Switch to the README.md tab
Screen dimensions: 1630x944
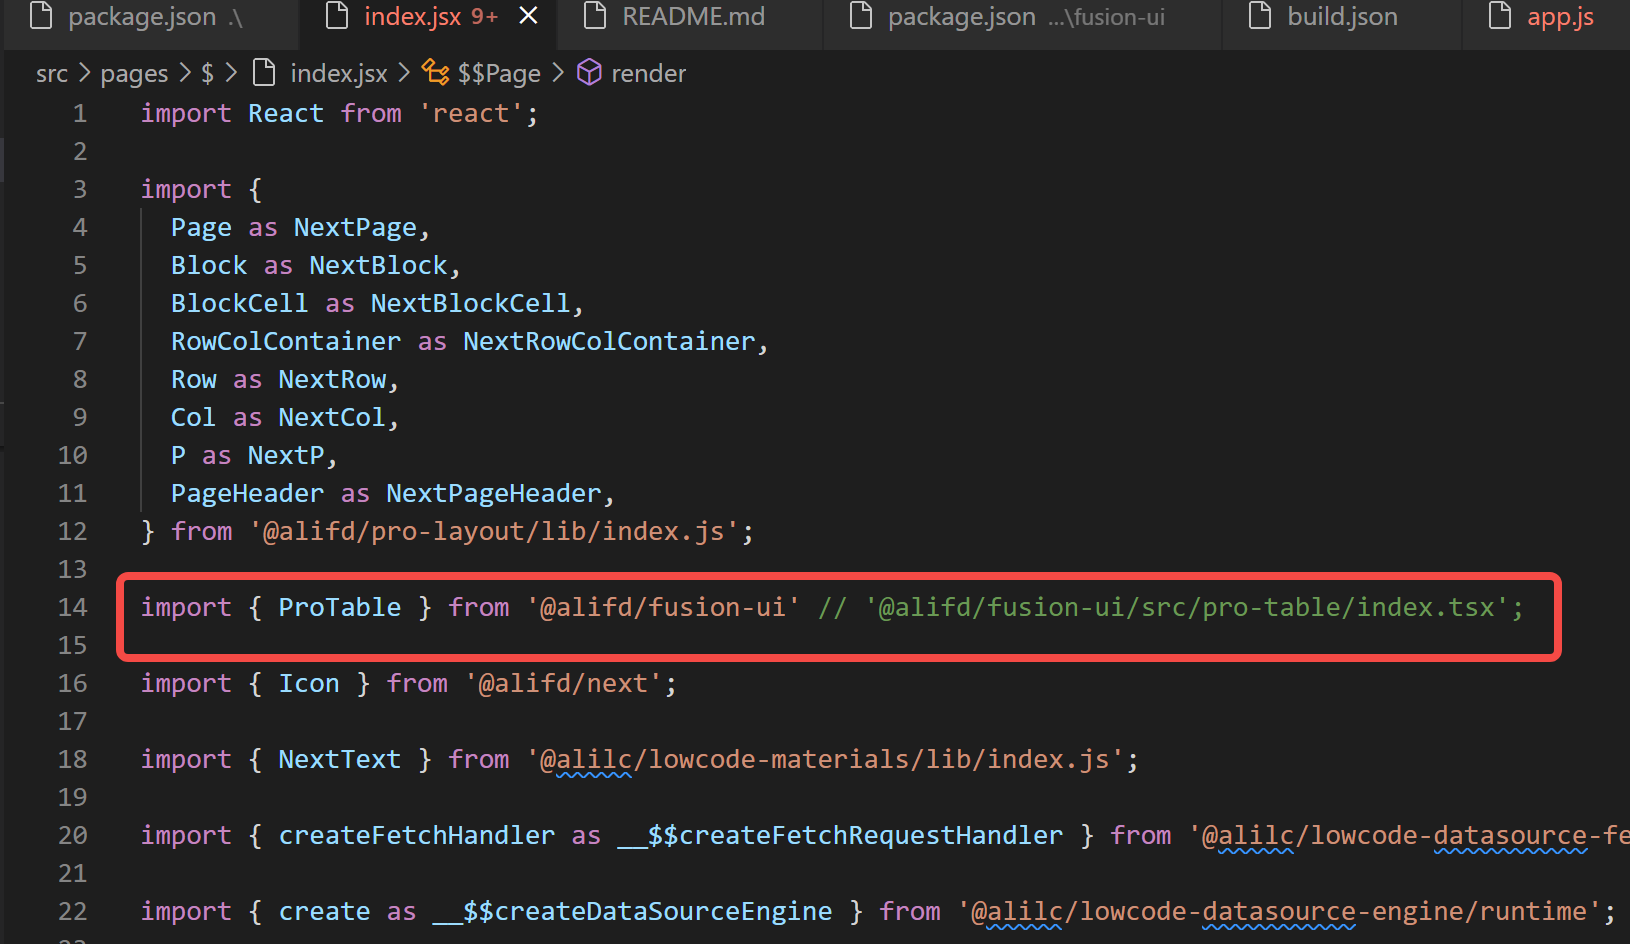[693, 16]
